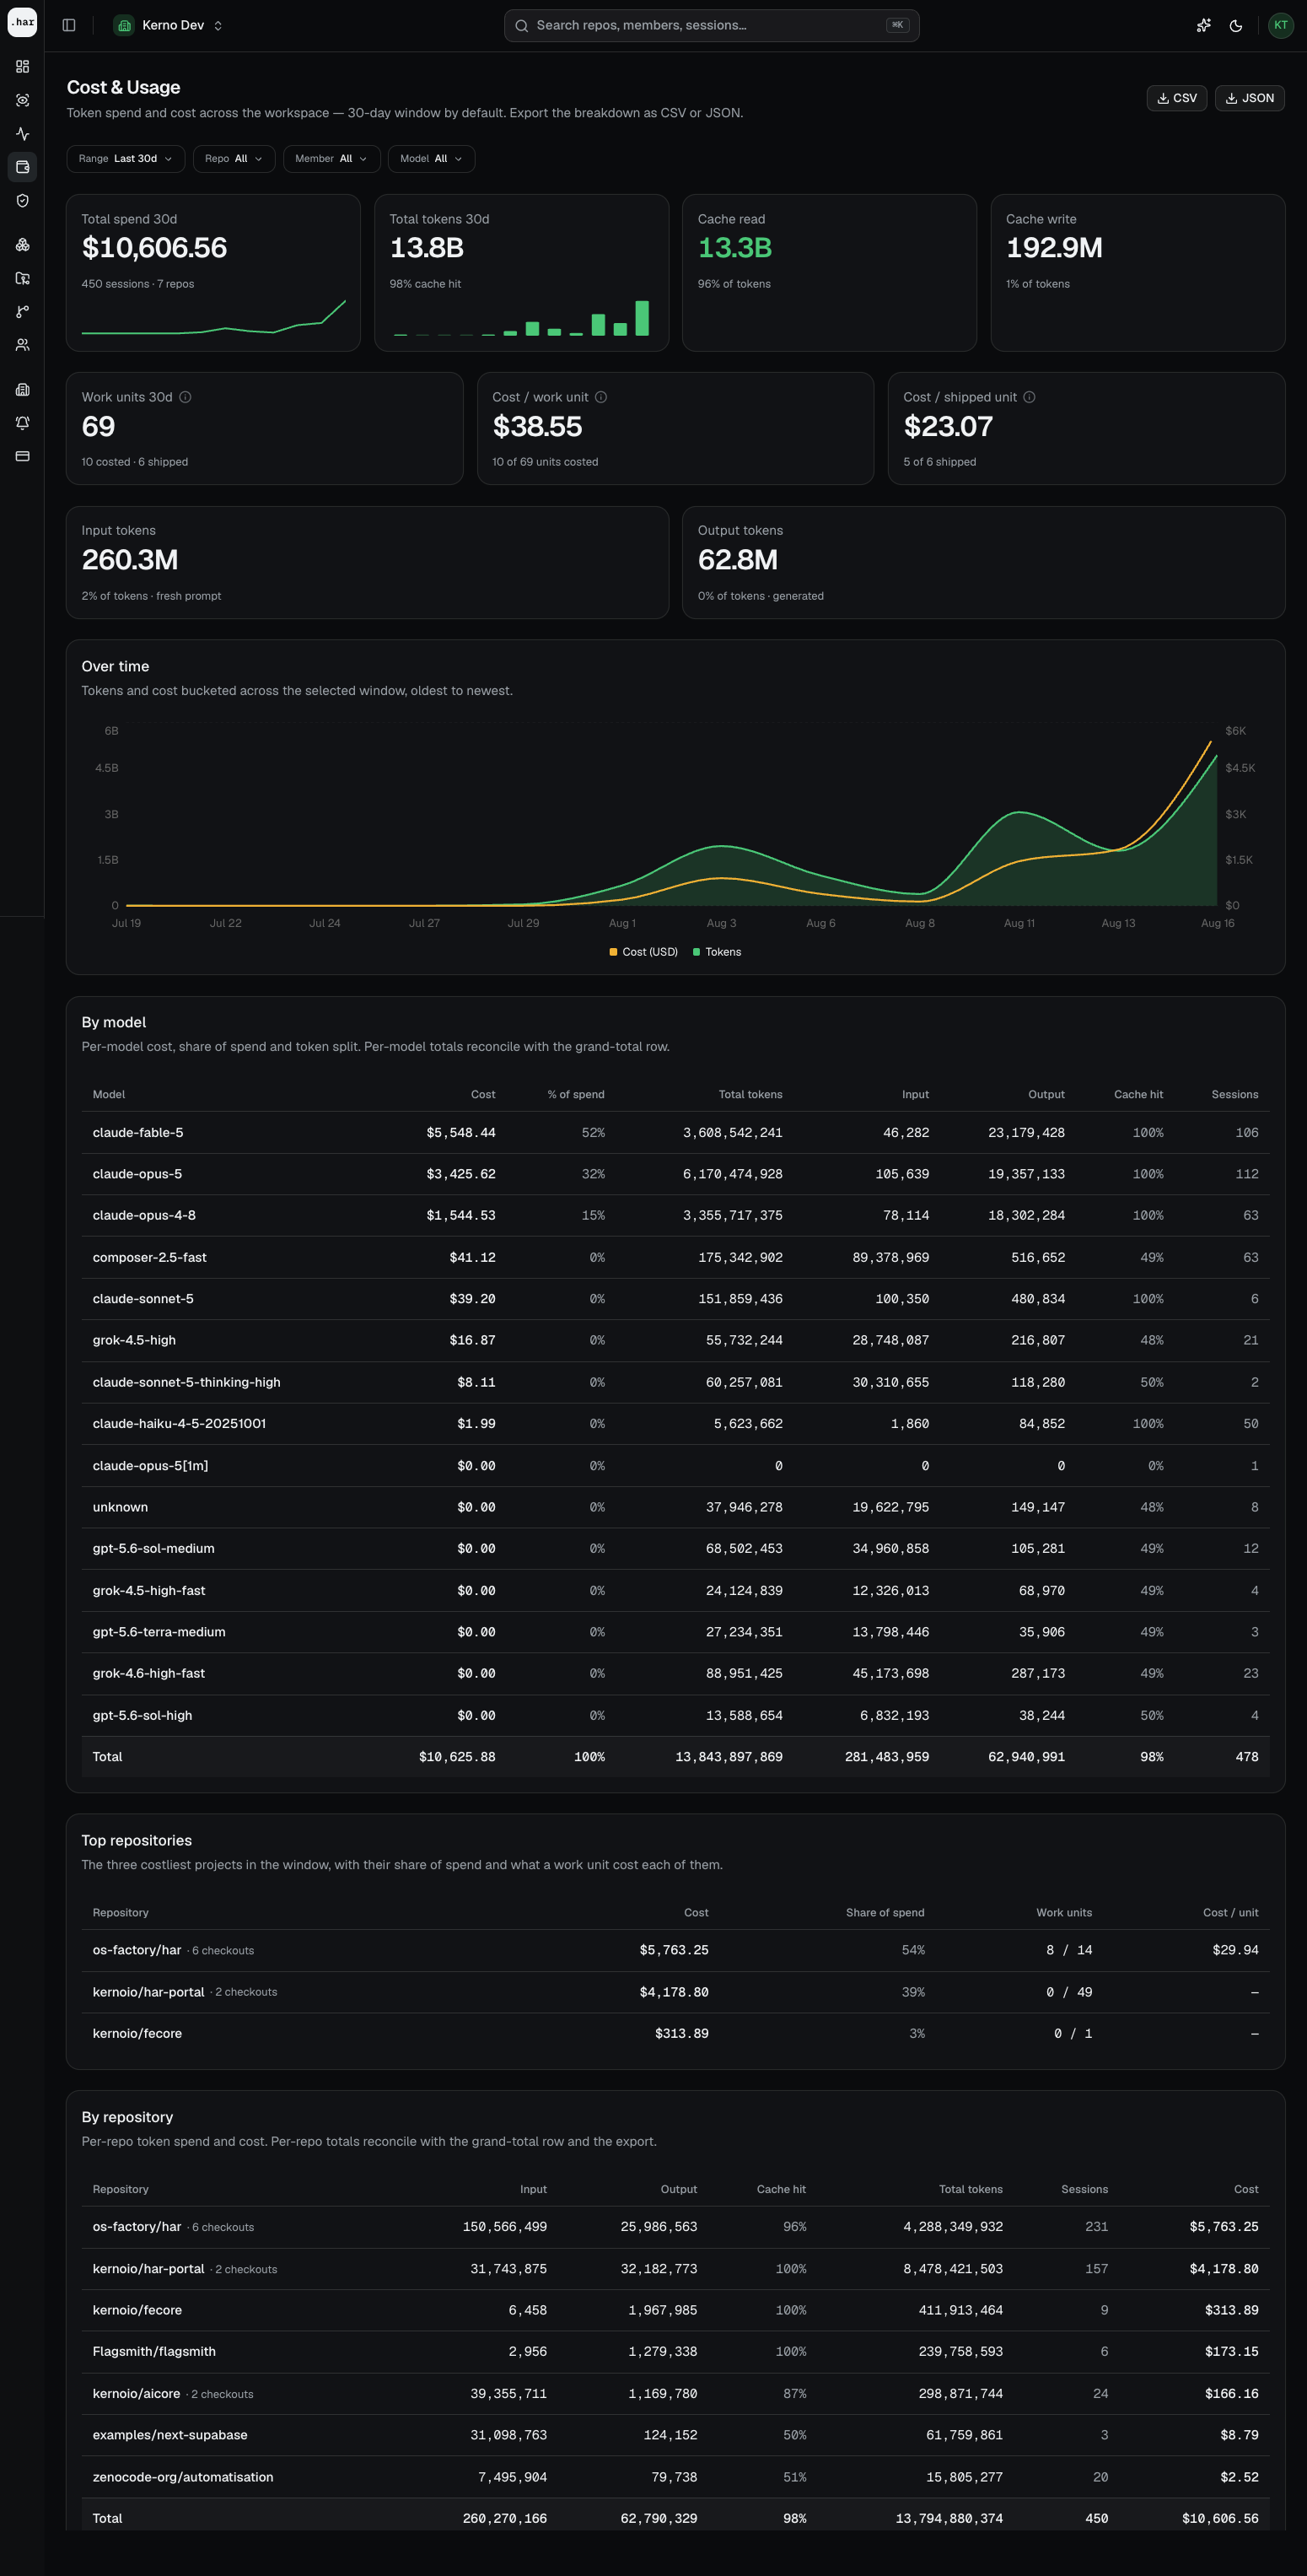The height and width of the screenshot is (2576, 1307).
Task: Click the $29.94 cost per unit value
Action: (1235, 1950)
